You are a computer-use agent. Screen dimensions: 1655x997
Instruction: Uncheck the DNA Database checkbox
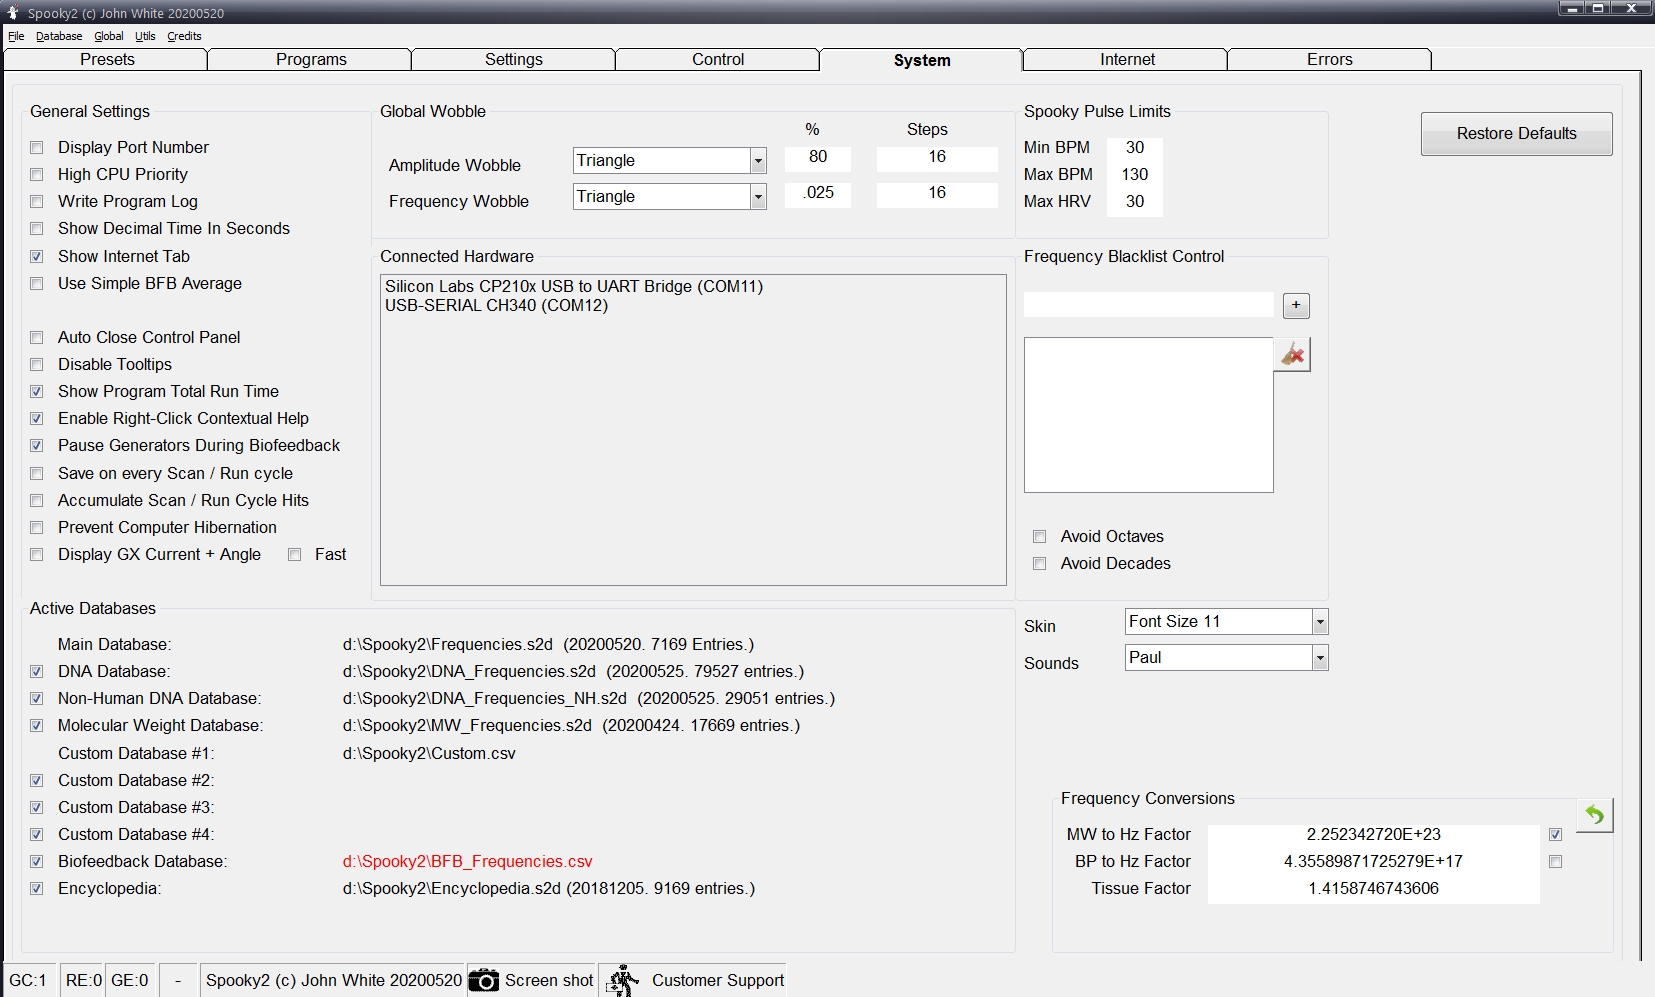(37, 672)
